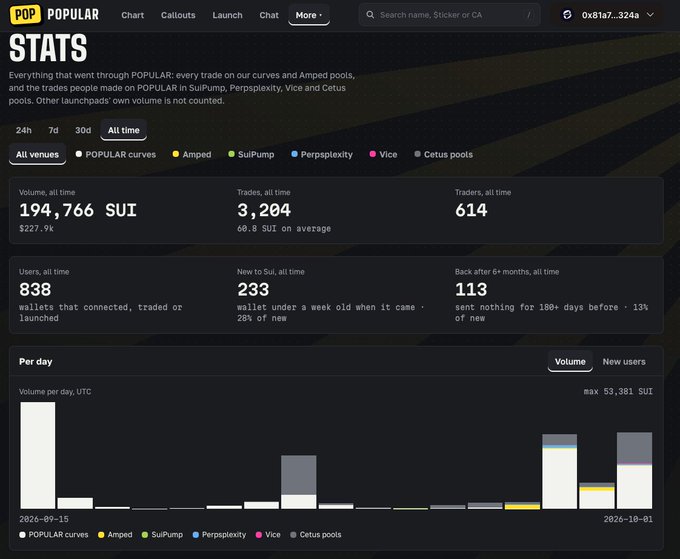Click the POP POPULAR logo
Image resolution: width=680 pixels, height=559 pixels.
[x=54, y=14]
